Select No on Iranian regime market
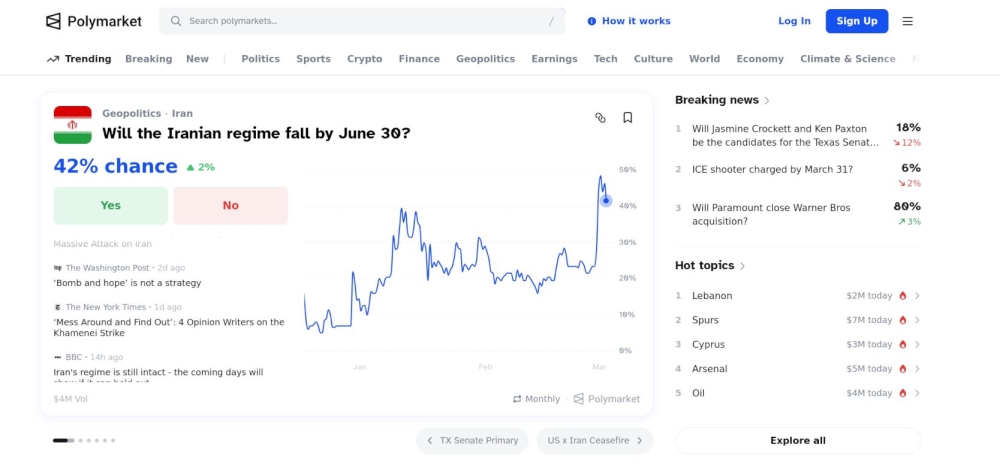Viewport: 1000px width, 471px height. click(x=230, y=205)
